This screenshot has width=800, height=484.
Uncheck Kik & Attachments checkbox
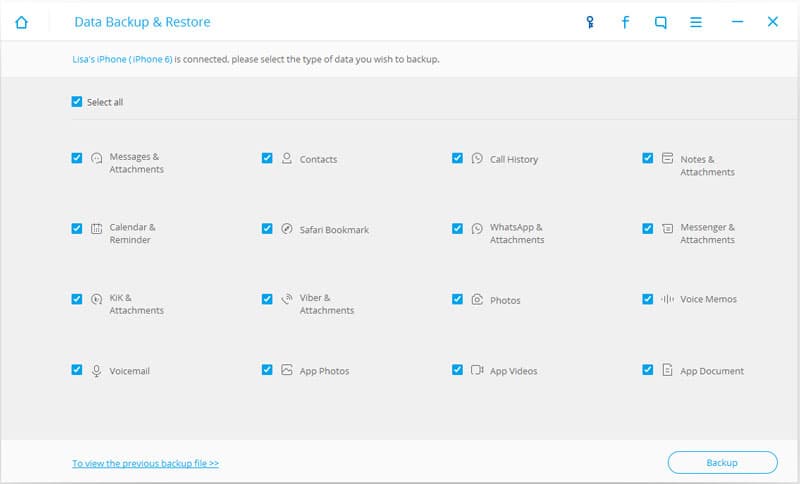[77, 299]
